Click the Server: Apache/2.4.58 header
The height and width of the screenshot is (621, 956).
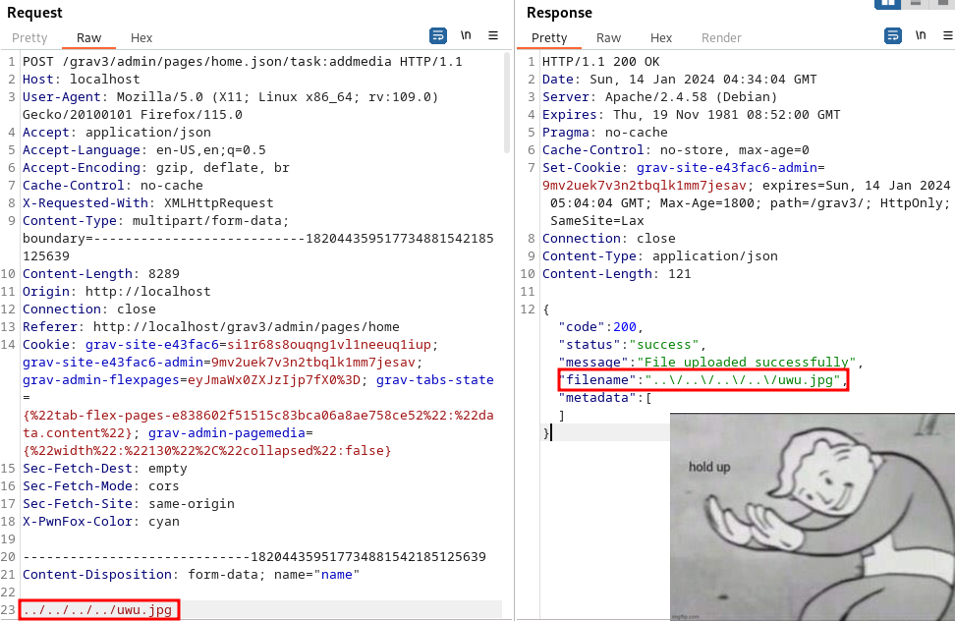point(660,97)
